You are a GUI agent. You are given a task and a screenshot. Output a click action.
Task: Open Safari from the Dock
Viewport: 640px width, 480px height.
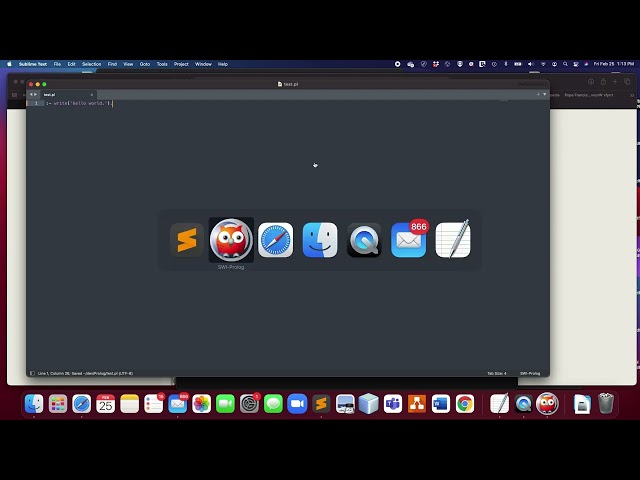(x=82, y=404)
